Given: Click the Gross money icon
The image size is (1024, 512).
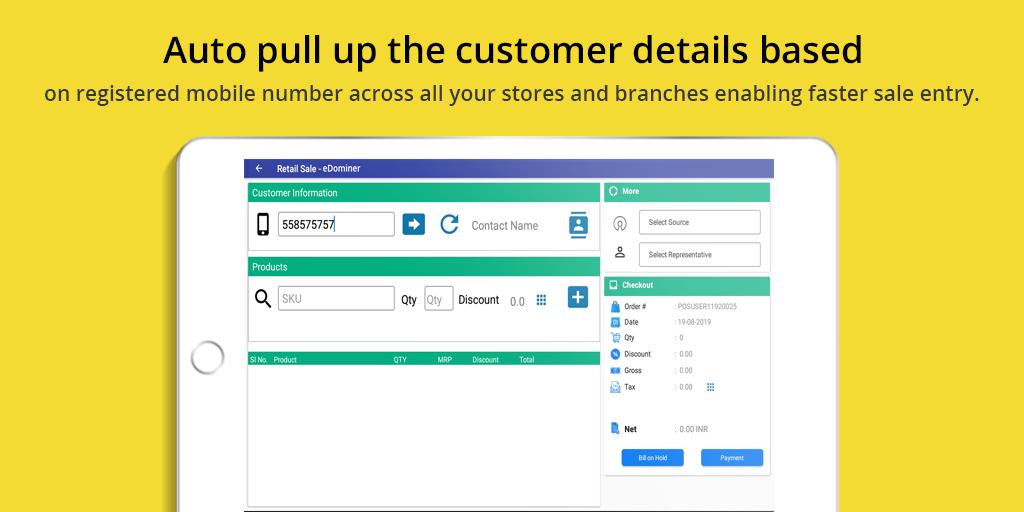Looking at the screenshot, I should [x=615, y=370].
